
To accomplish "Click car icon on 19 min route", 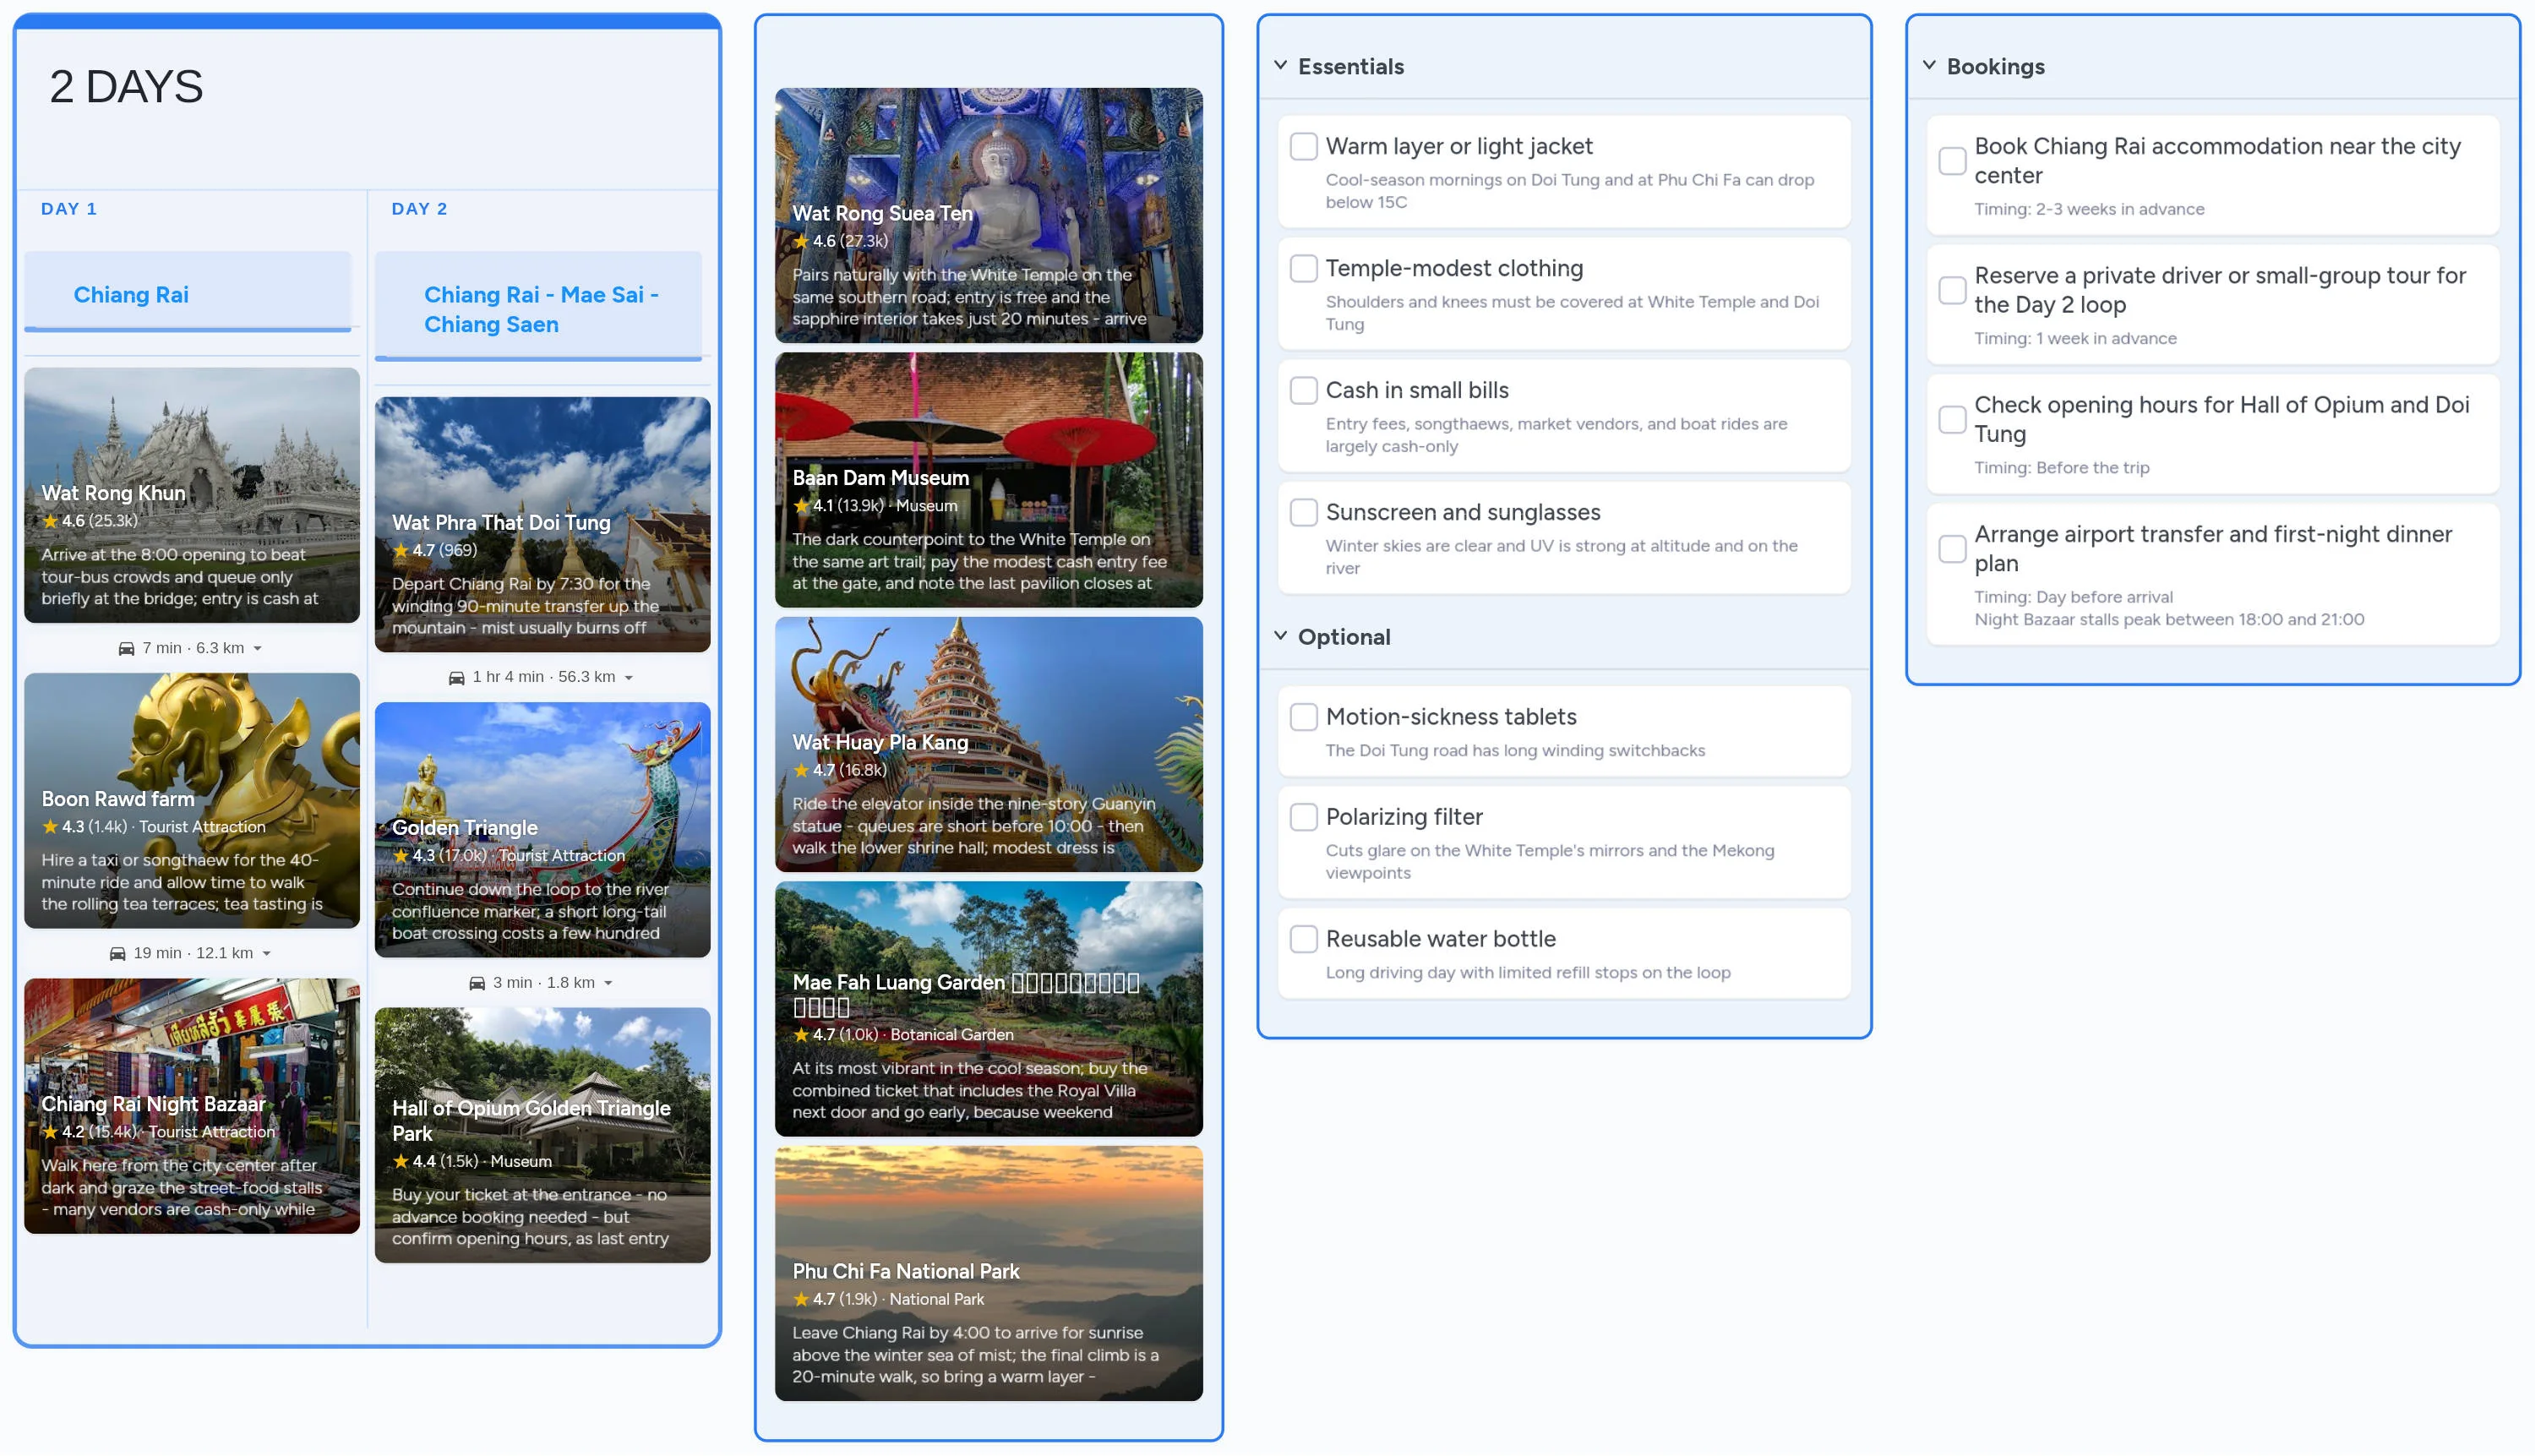I will (x=118, y=953).
